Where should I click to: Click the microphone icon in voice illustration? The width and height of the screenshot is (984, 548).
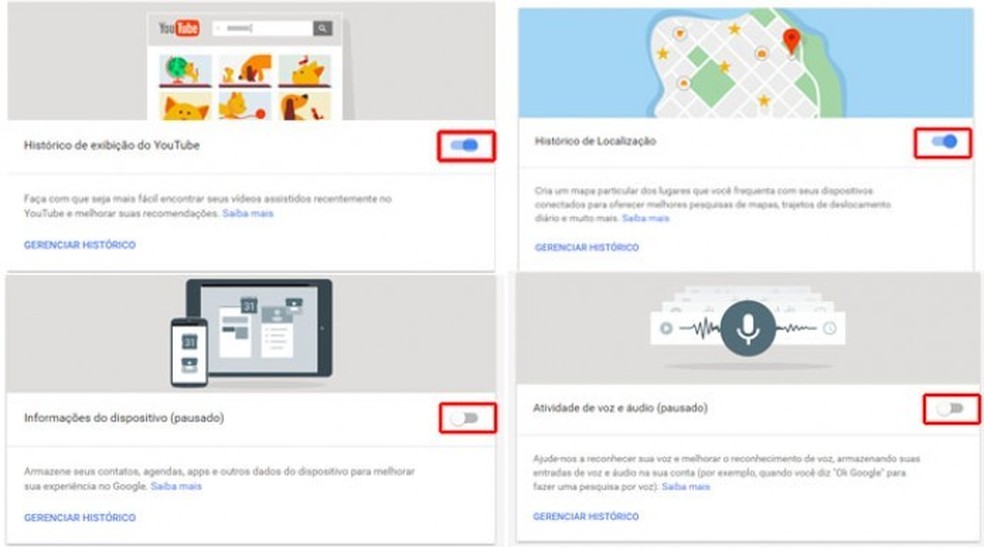tap(748, 328)
